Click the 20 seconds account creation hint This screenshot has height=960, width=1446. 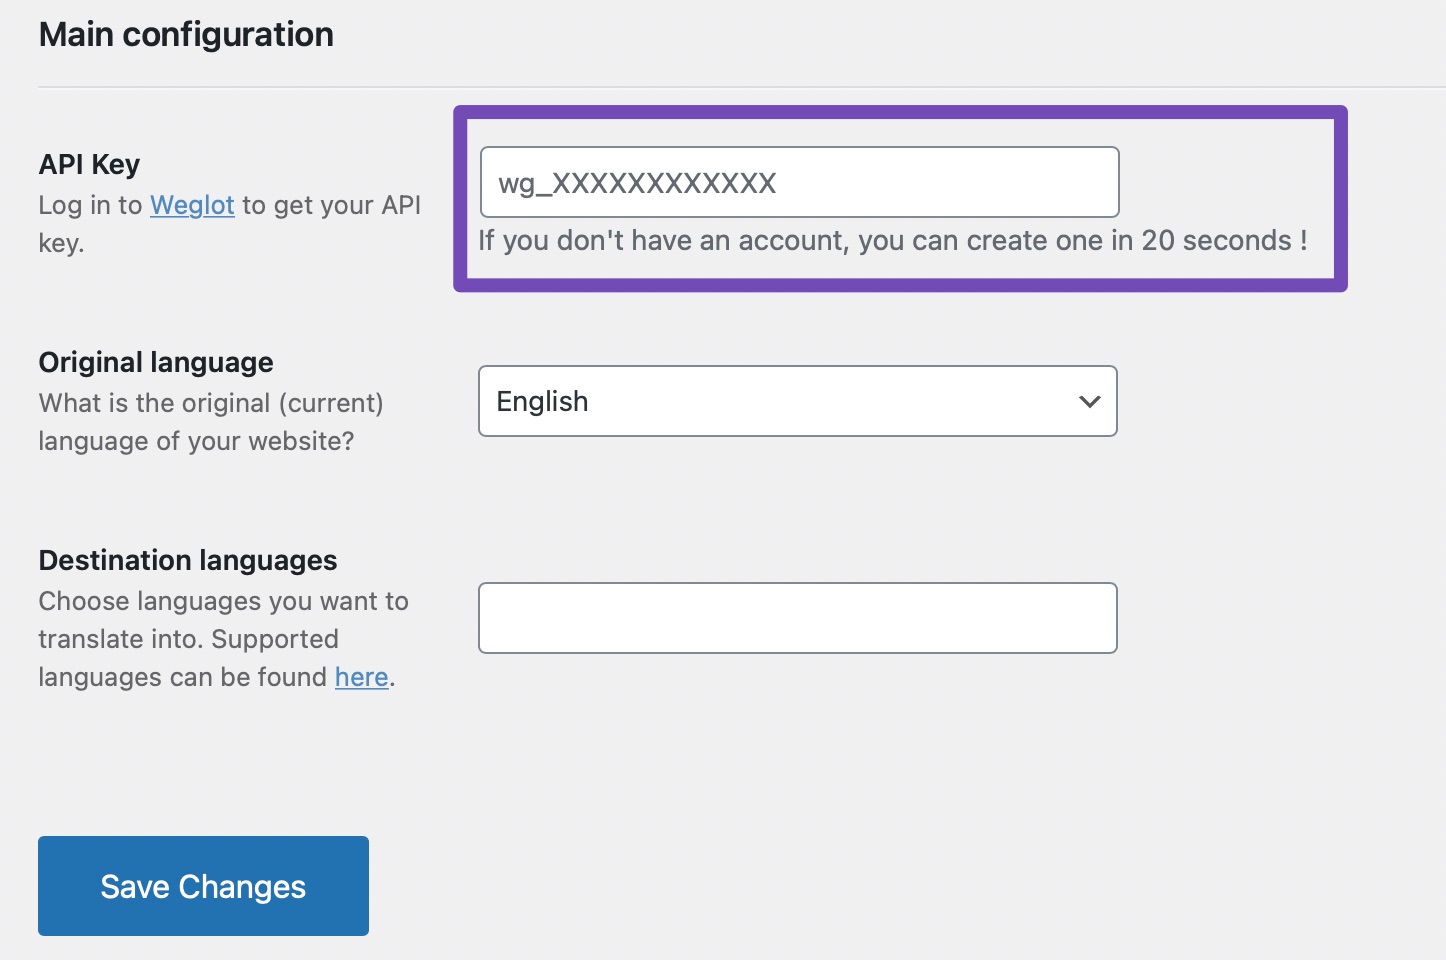(893, 240)
